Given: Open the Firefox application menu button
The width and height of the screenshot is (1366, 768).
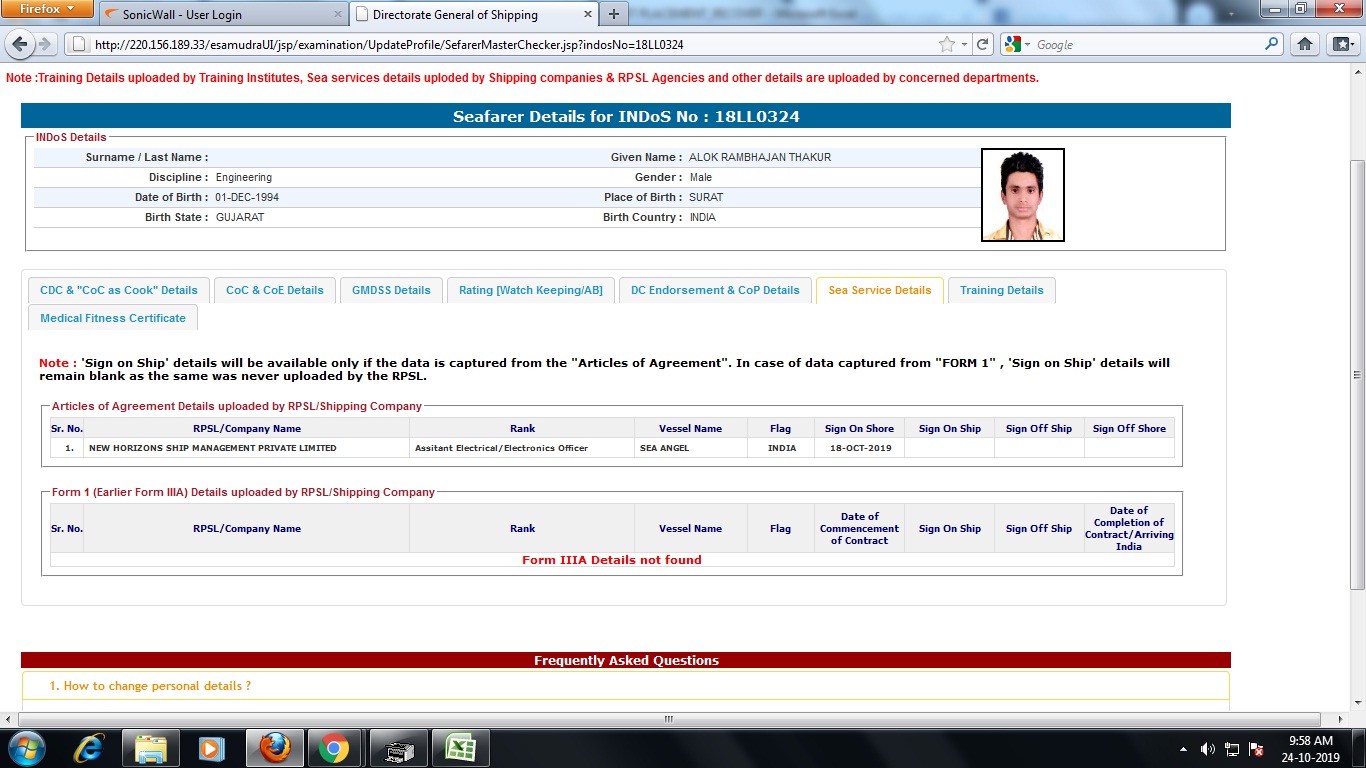Looking at the screenshot, I should 47,9.
